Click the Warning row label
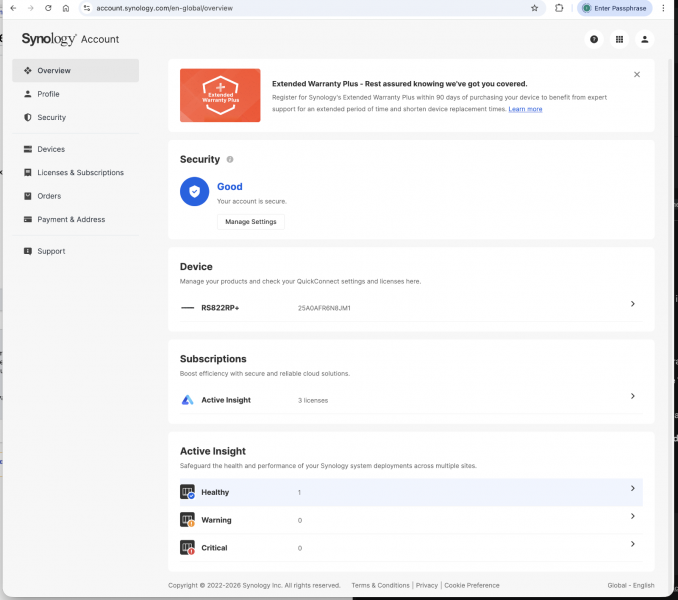678x600 pixels. tap(216, 520)
